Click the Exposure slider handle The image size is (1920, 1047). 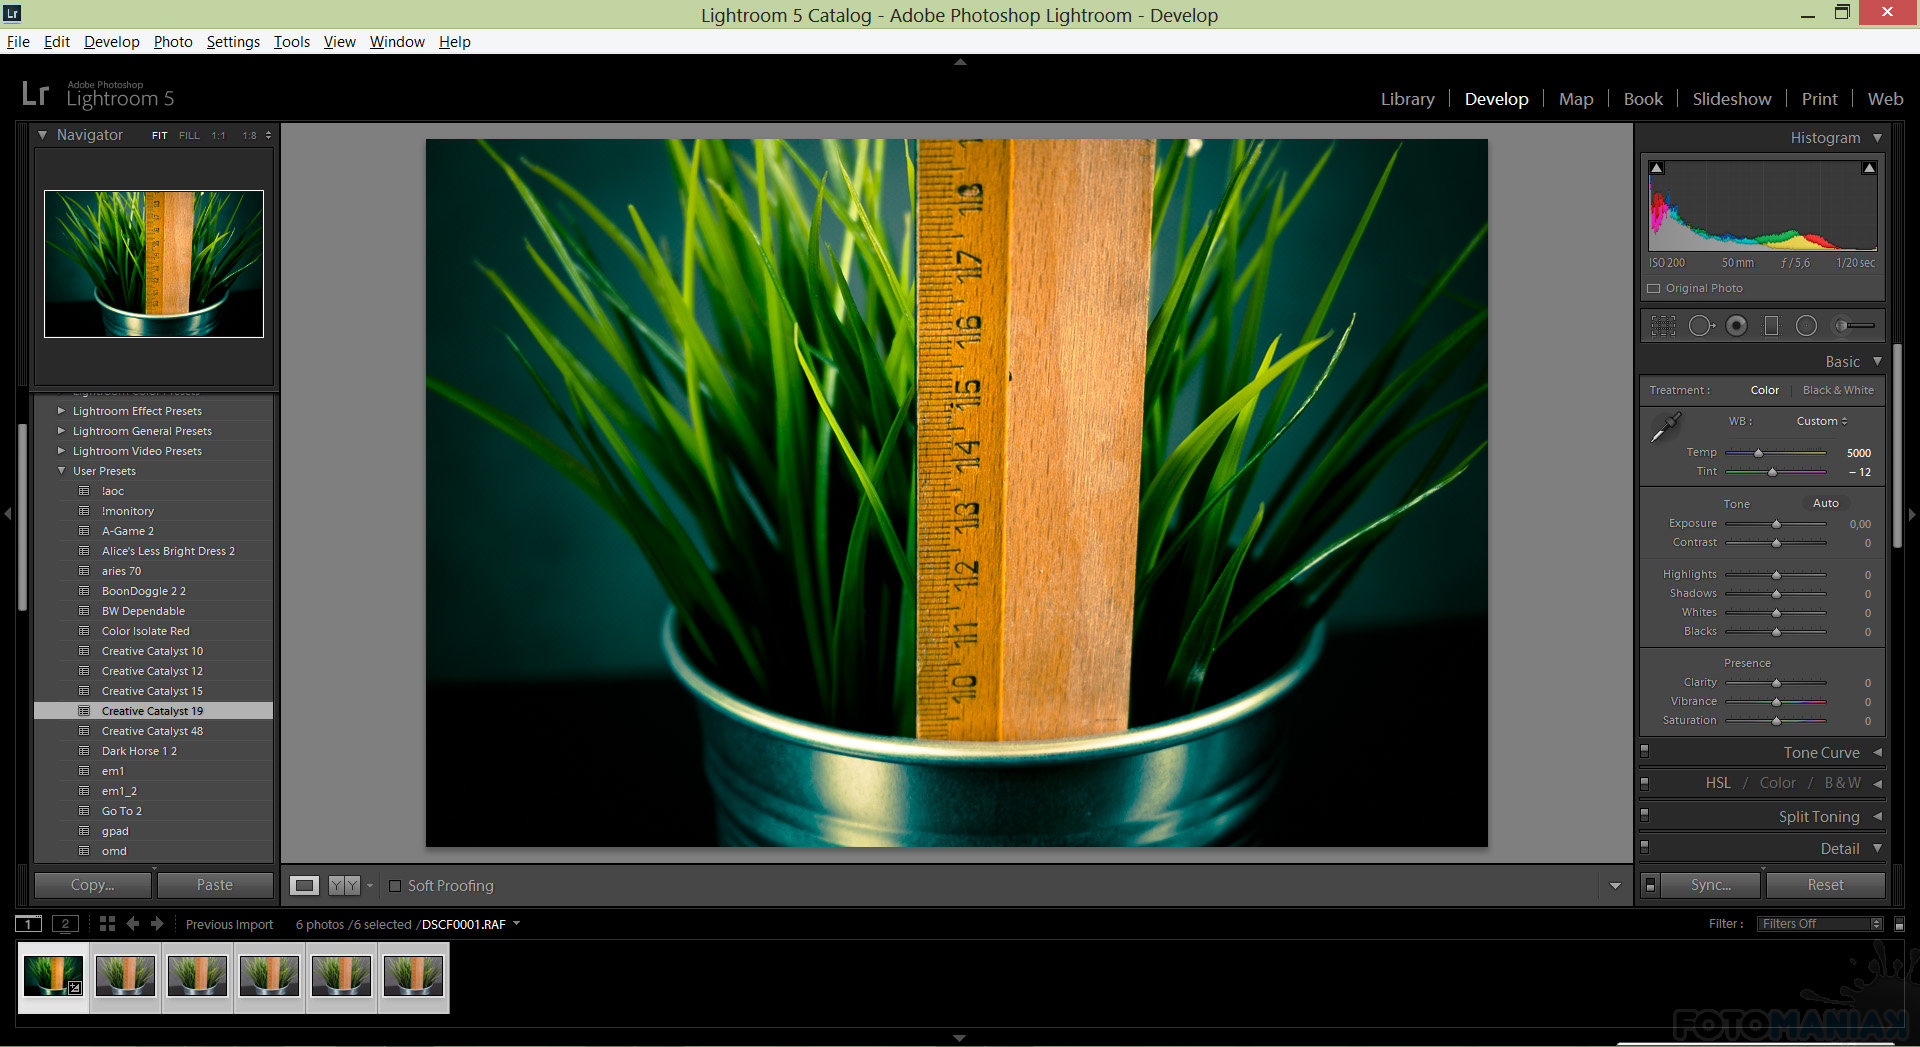(x=1776, y=524)
